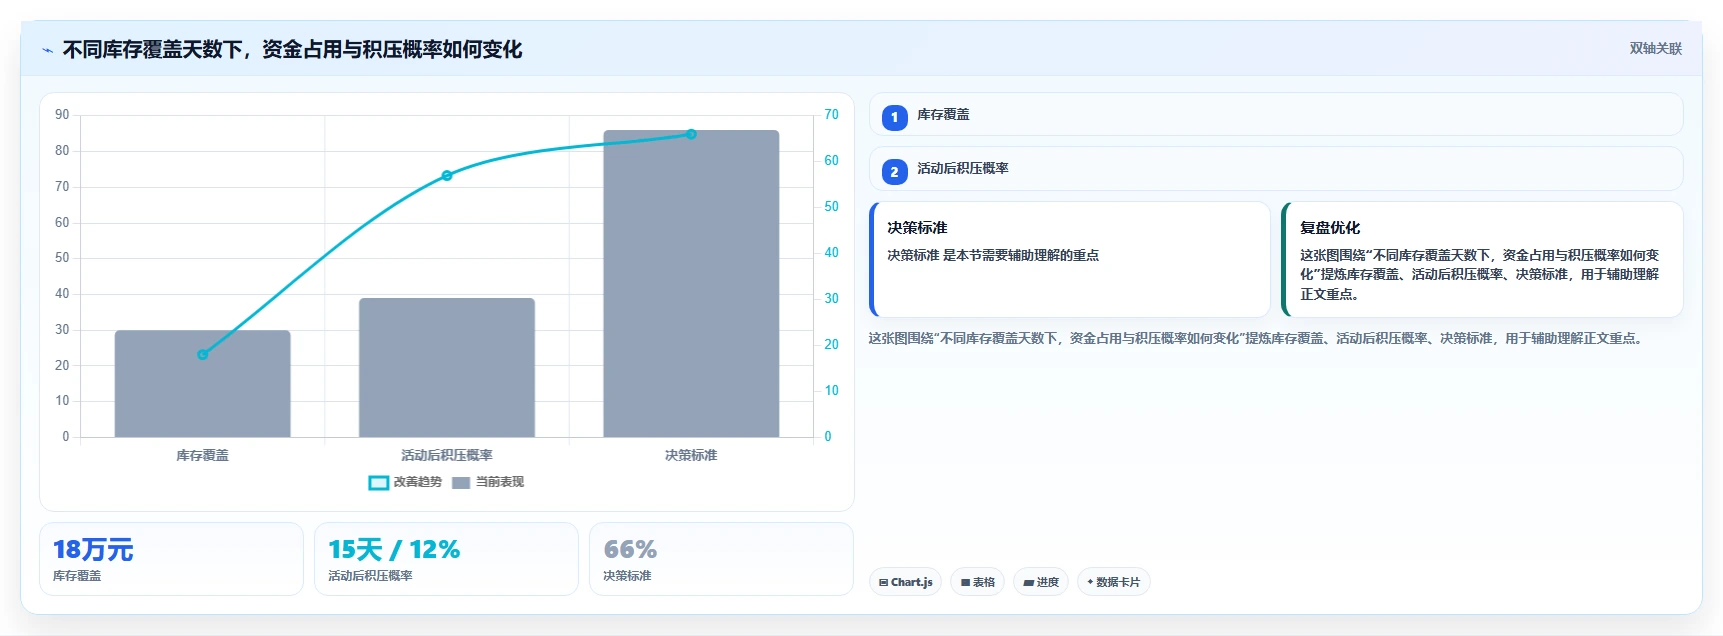Click the 18万元 value
This screenshot has height=636, width=1723.
[x=93, y=549]
